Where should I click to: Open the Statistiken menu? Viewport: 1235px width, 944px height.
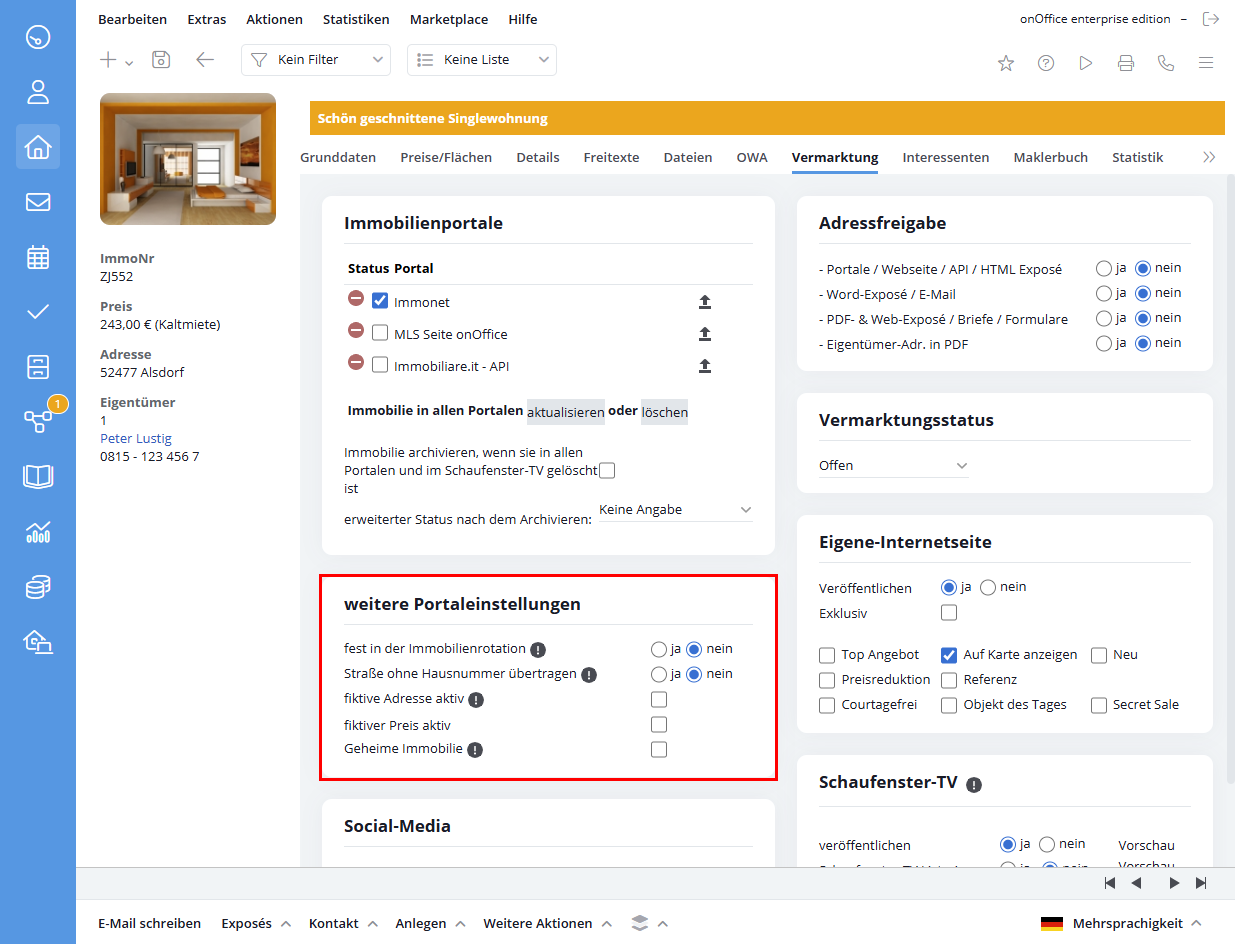tap(356, 19)
